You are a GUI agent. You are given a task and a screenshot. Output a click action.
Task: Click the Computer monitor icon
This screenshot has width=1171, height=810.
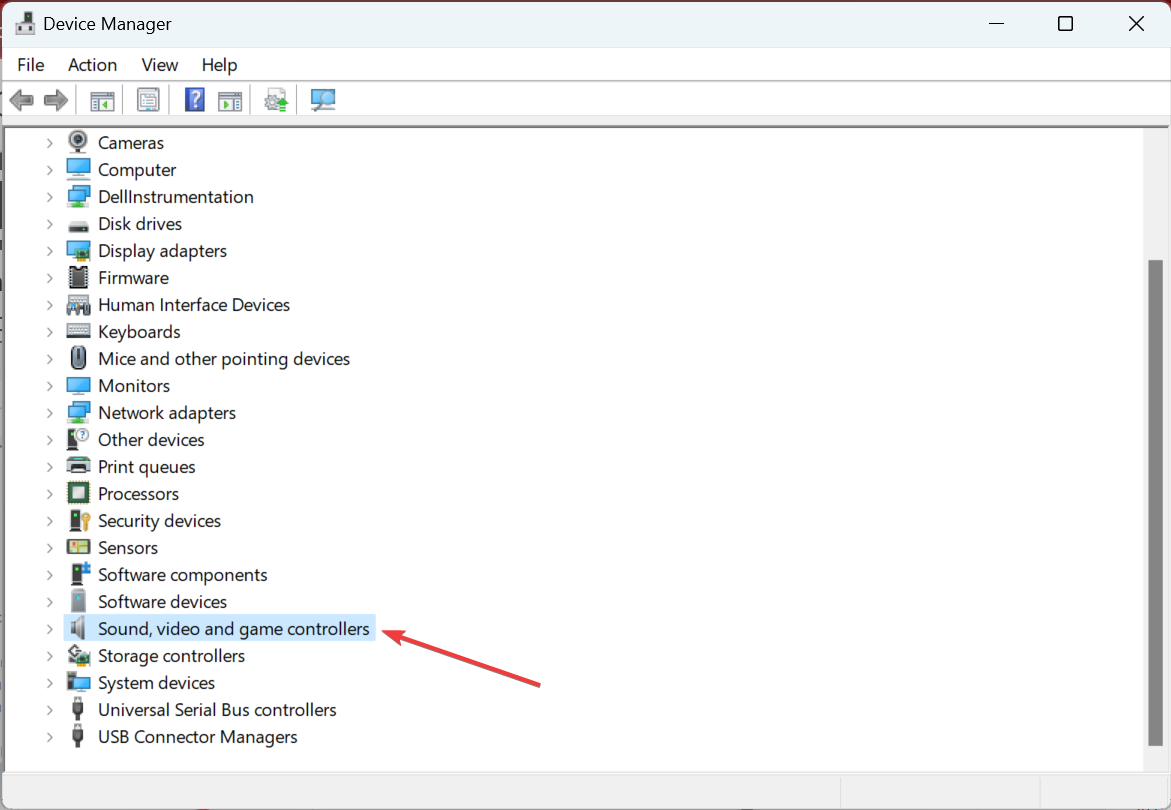point(78,169)
